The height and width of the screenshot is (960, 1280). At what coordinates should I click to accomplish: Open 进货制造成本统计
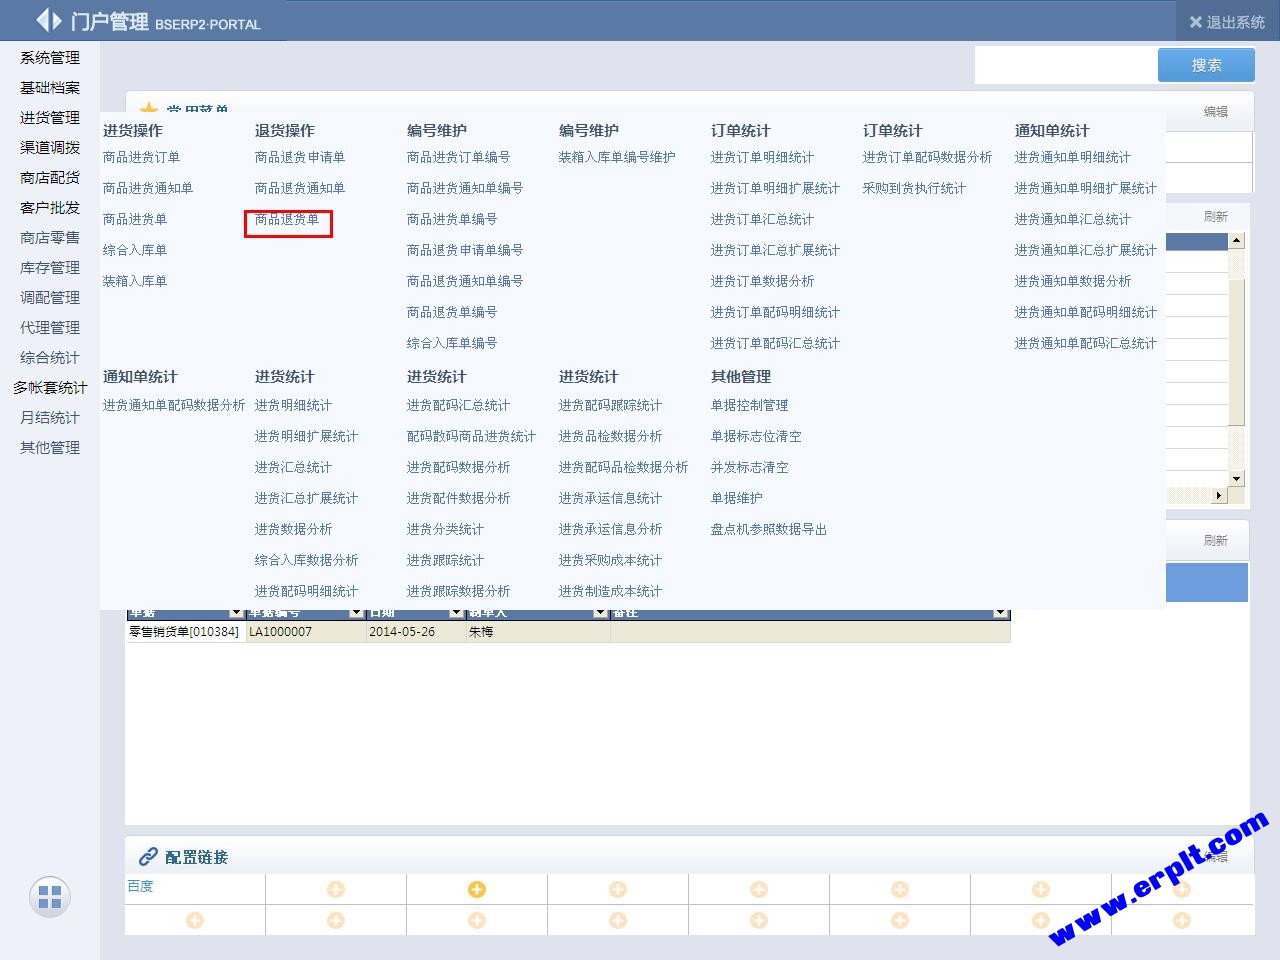click(610, 591)
